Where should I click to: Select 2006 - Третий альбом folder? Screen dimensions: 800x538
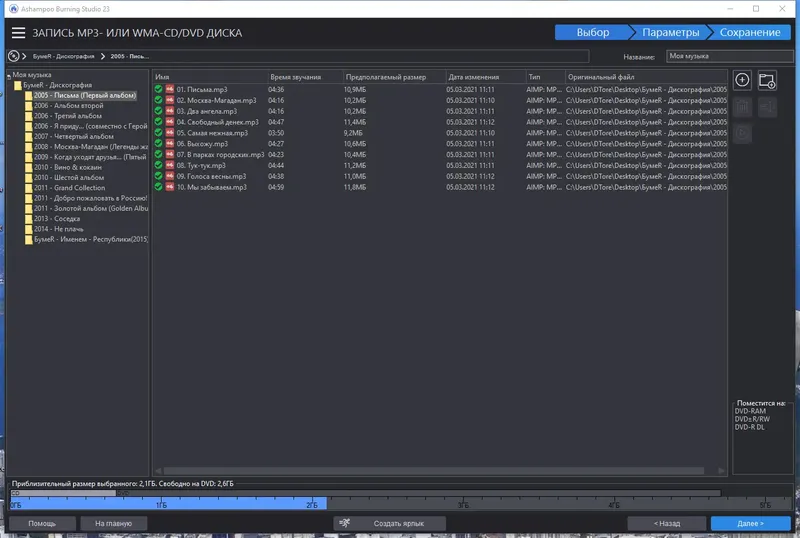coord(68,116)
